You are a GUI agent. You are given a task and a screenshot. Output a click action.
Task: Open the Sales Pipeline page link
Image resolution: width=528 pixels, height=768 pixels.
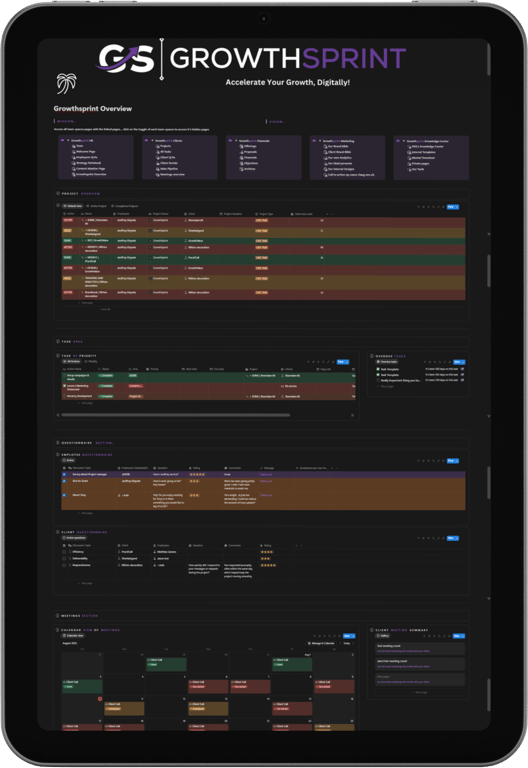[x=167, y=168]
